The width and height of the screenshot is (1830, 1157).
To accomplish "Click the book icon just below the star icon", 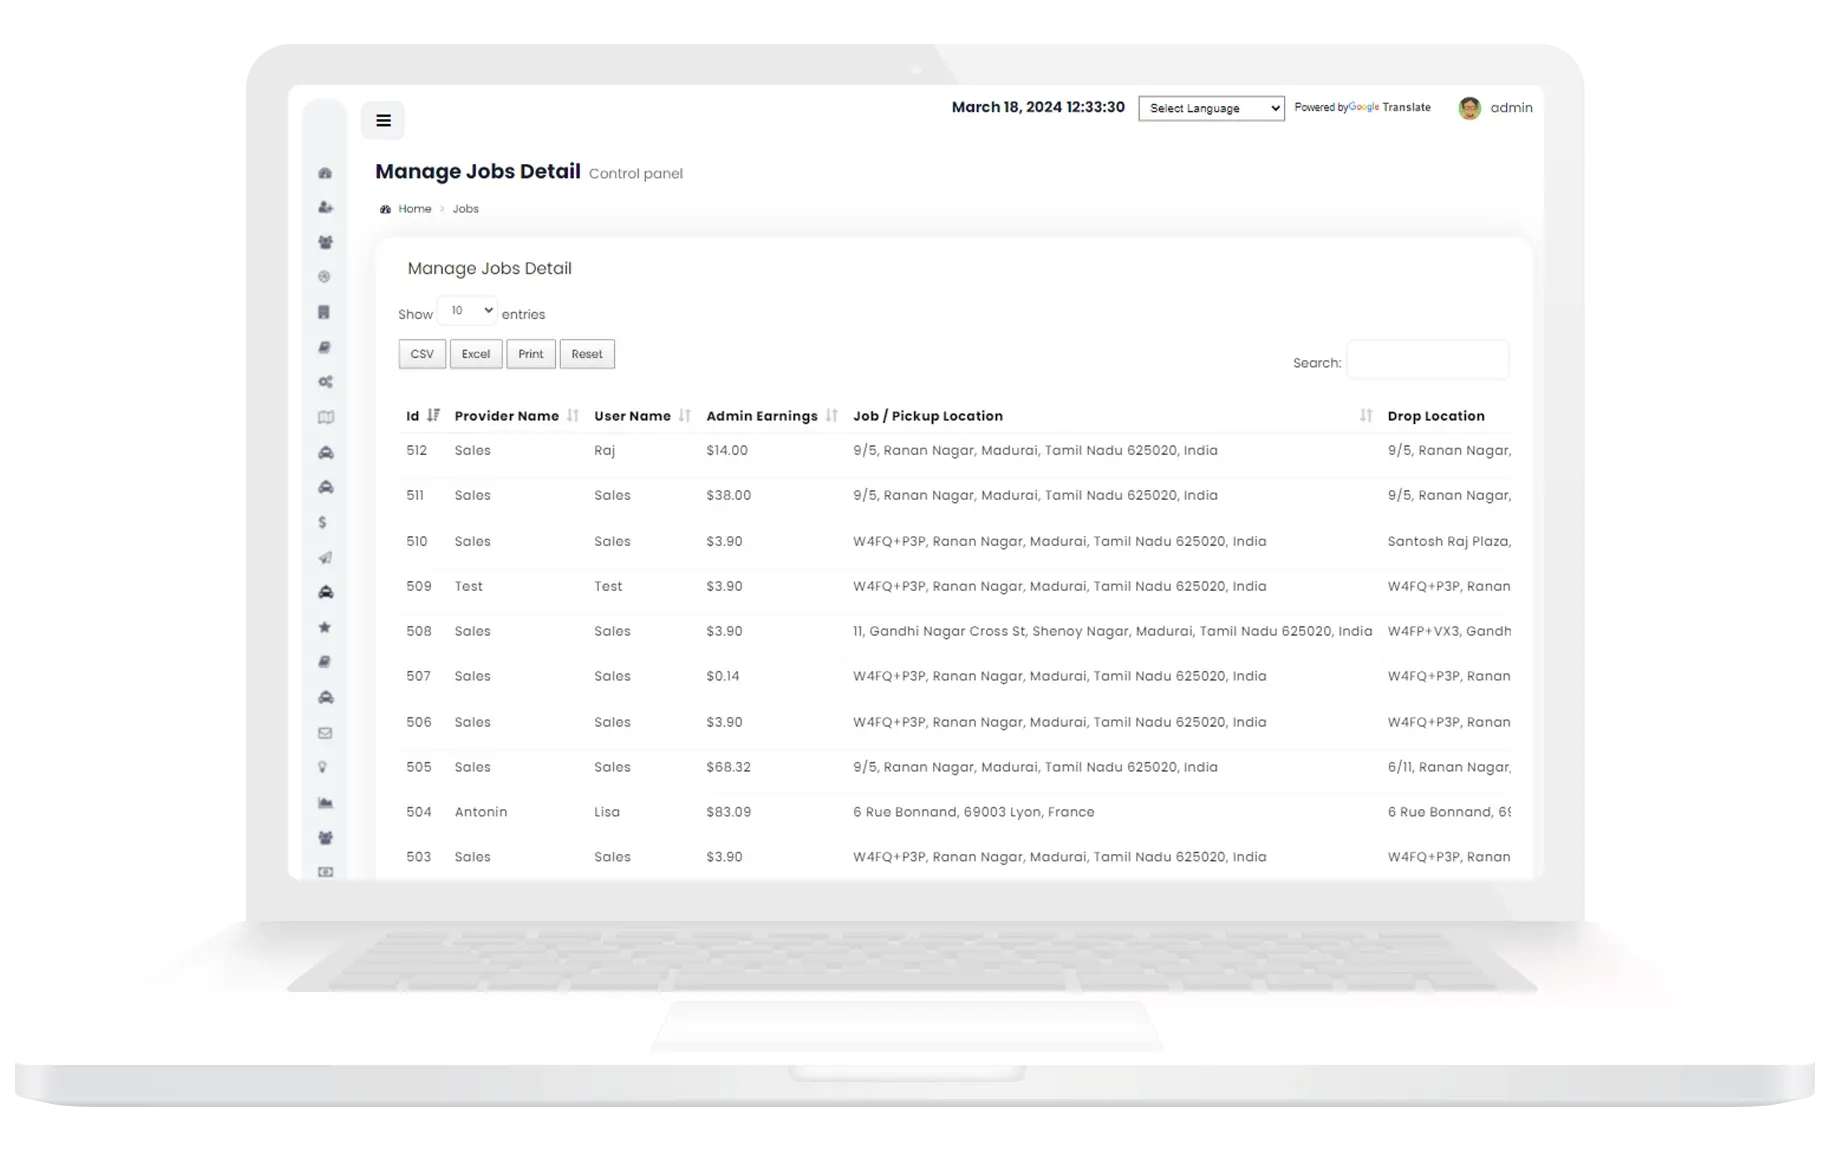I will click(x=324, y=662).
